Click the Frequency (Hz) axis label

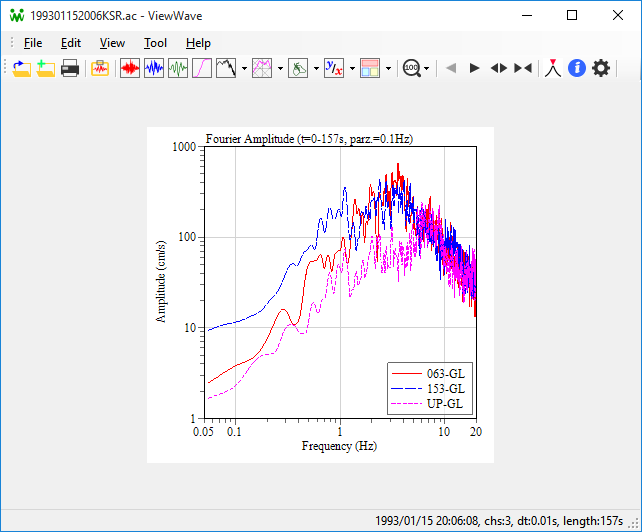pos(339,446)
